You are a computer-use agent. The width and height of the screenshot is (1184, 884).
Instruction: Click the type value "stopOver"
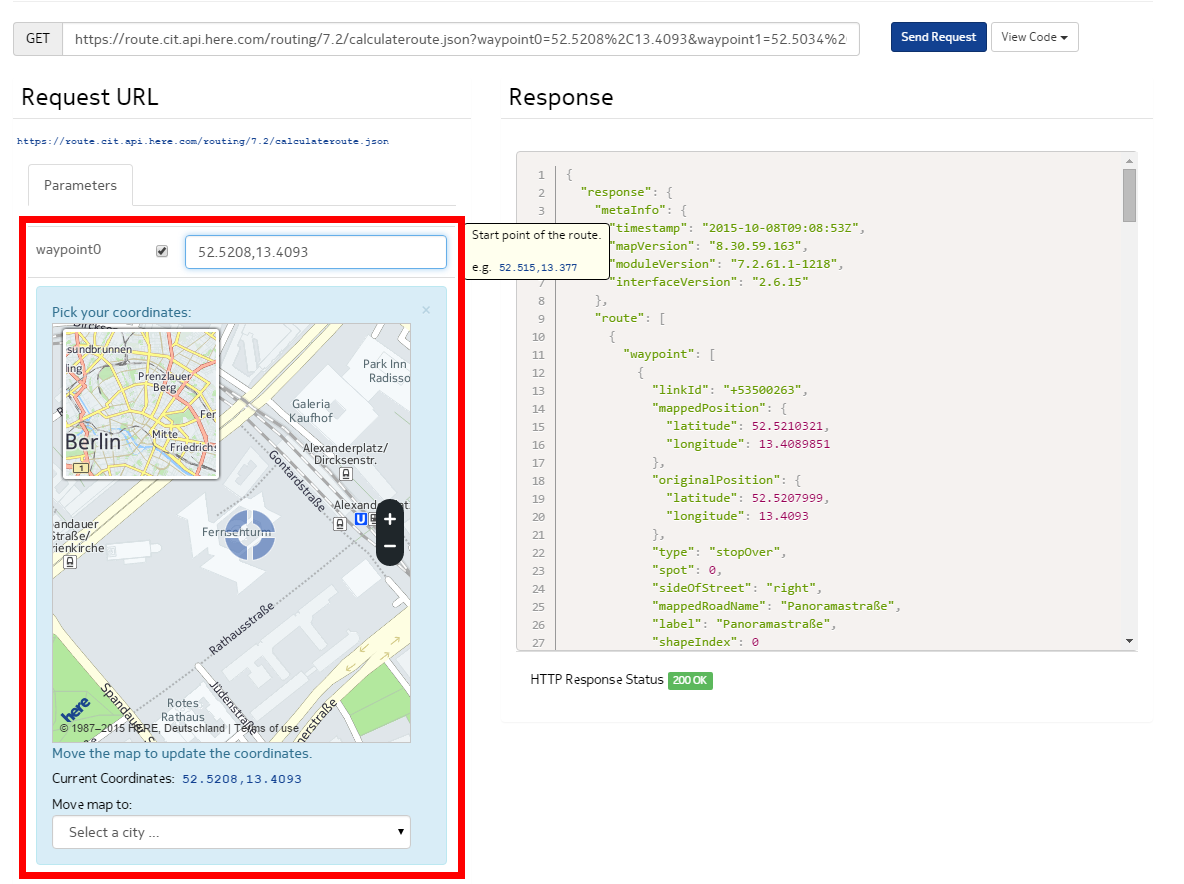[744, 553]
